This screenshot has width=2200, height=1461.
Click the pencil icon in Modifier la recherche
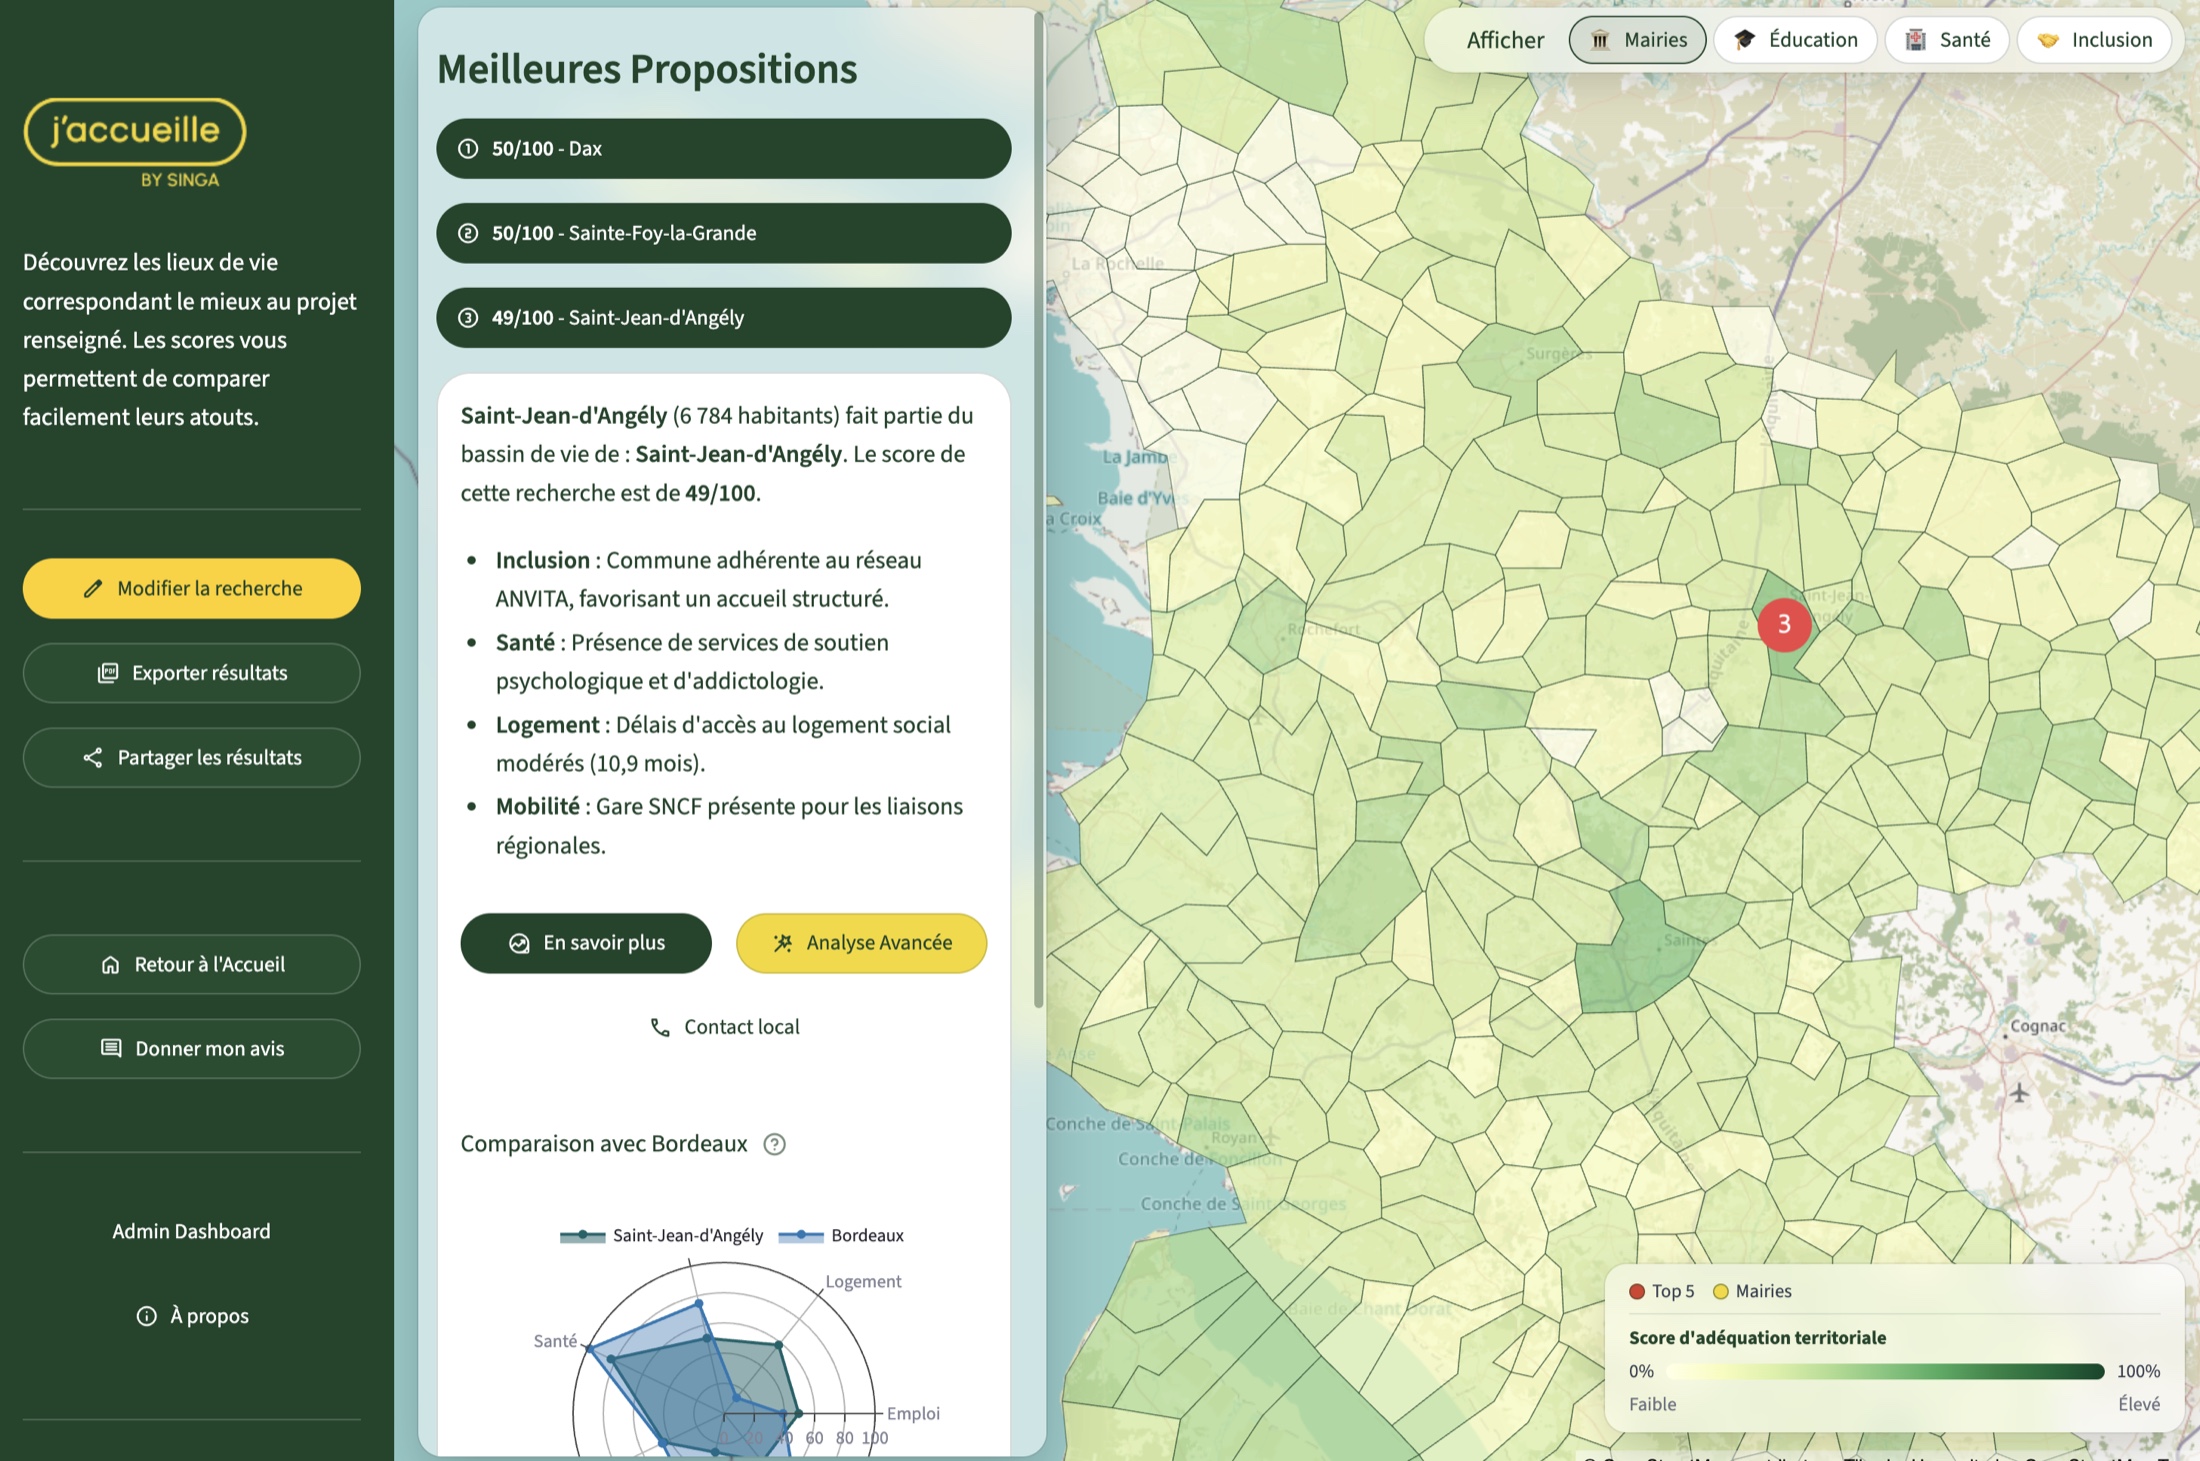(x=93, y=589)
